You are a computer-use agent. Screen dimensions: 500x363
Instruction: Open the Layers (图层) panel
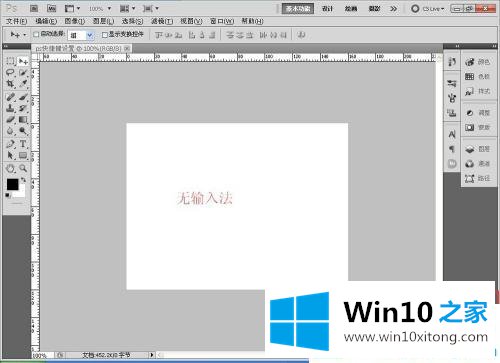(x=478, y=149)
